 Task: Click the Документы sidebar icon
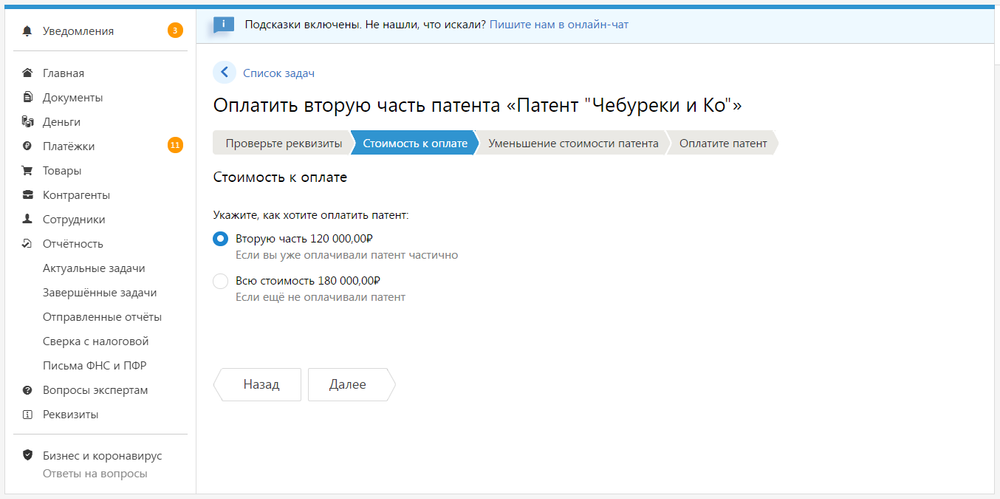[27, 98]
